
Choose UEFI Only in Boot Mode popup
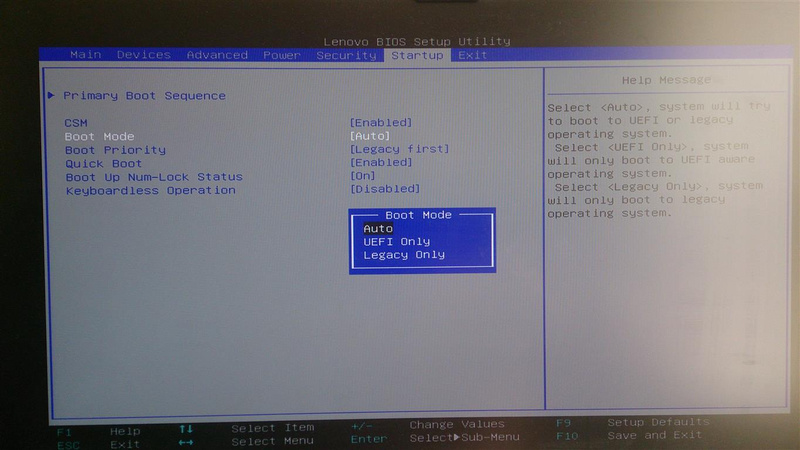tap(396, 241)
